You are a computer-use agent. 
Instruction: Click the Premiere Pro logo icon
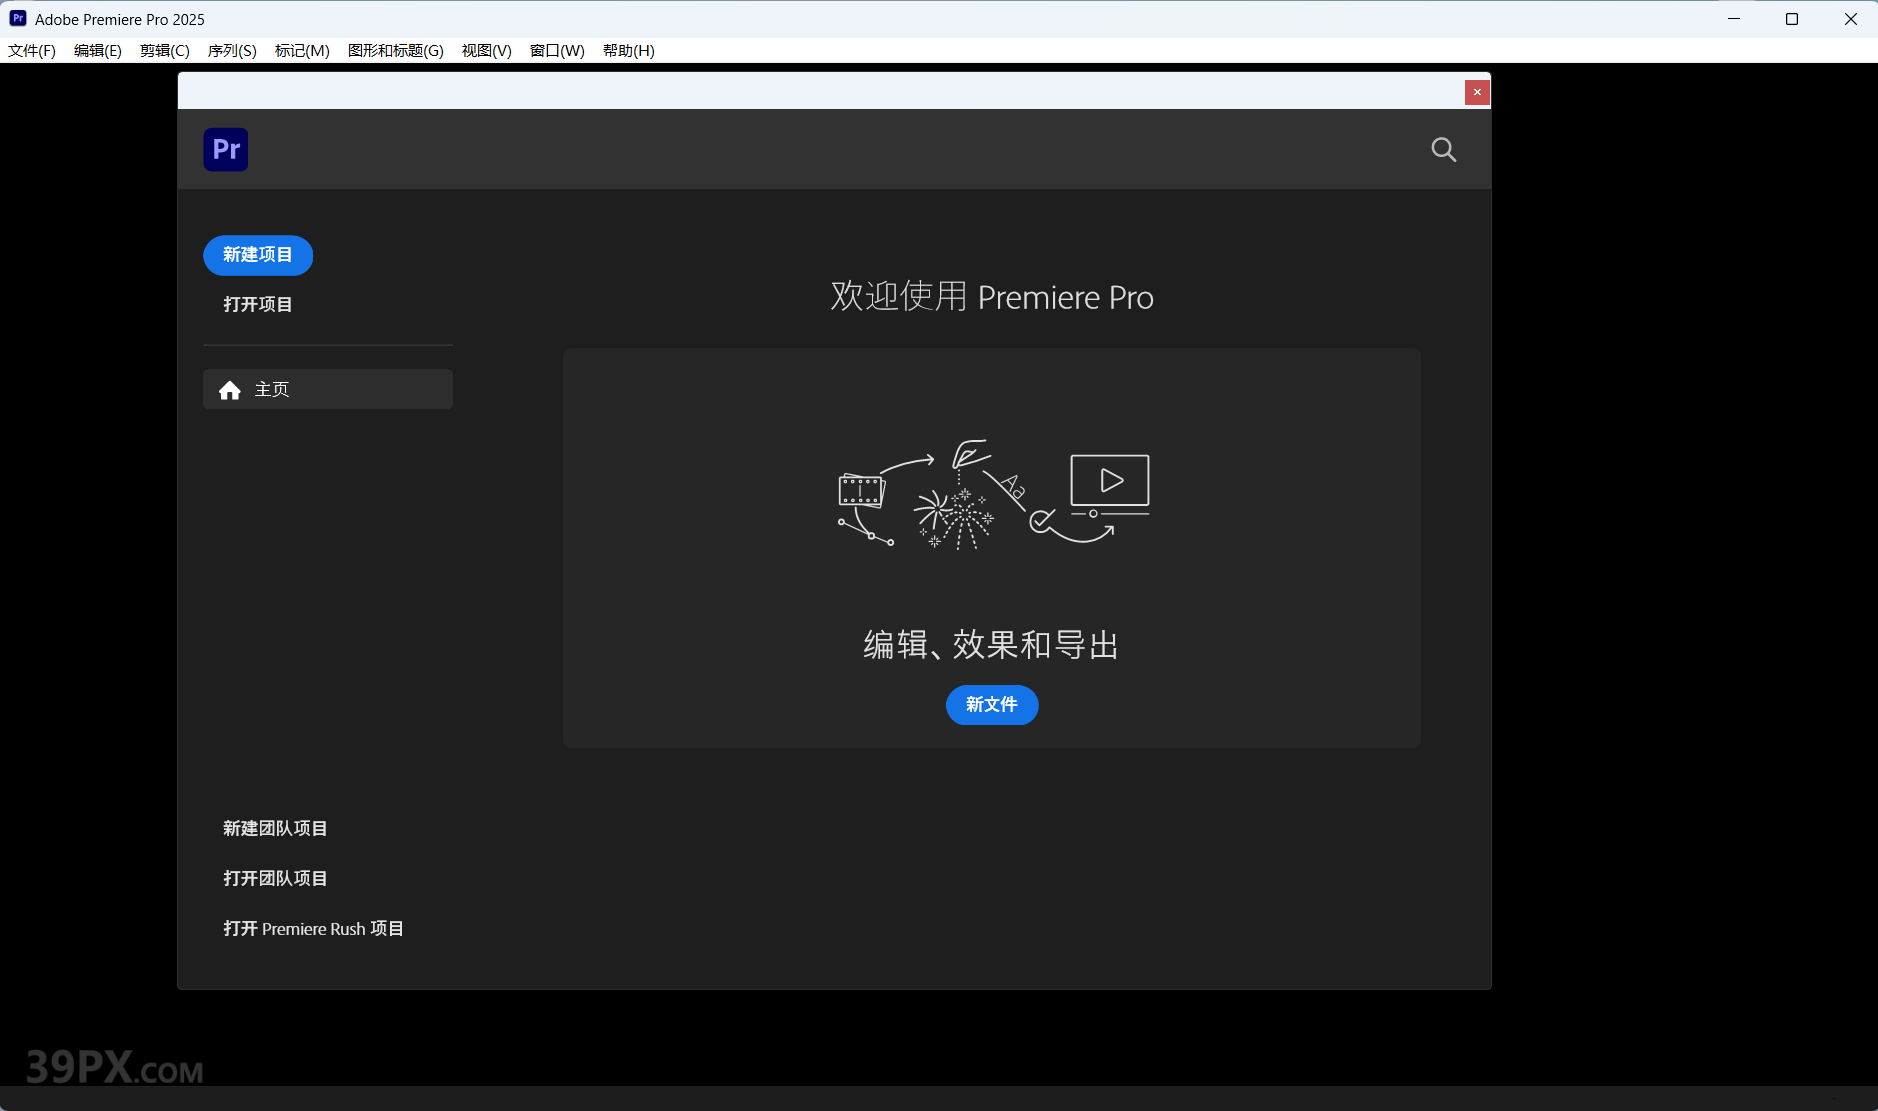click(x=226, y=150)
